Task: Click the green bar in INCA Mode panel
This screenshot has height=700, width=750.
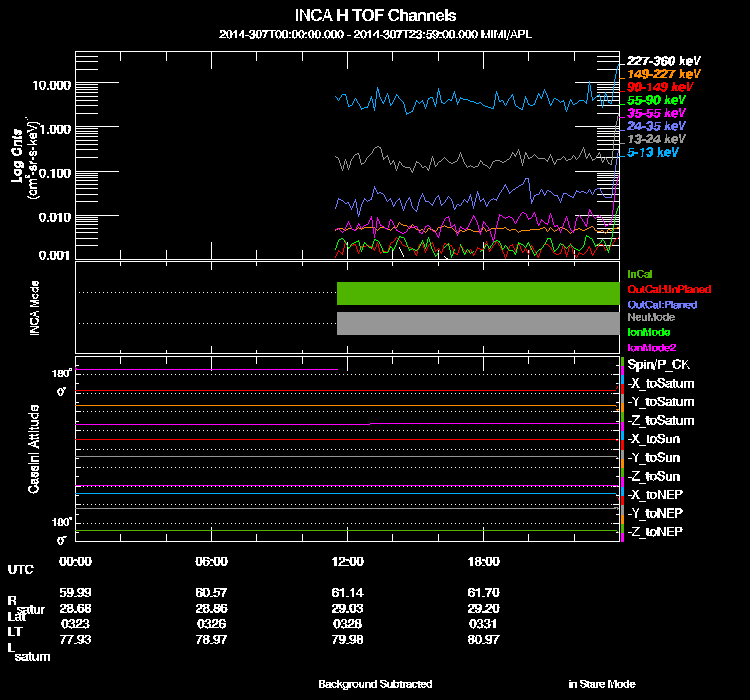Action: pos(478,293)
